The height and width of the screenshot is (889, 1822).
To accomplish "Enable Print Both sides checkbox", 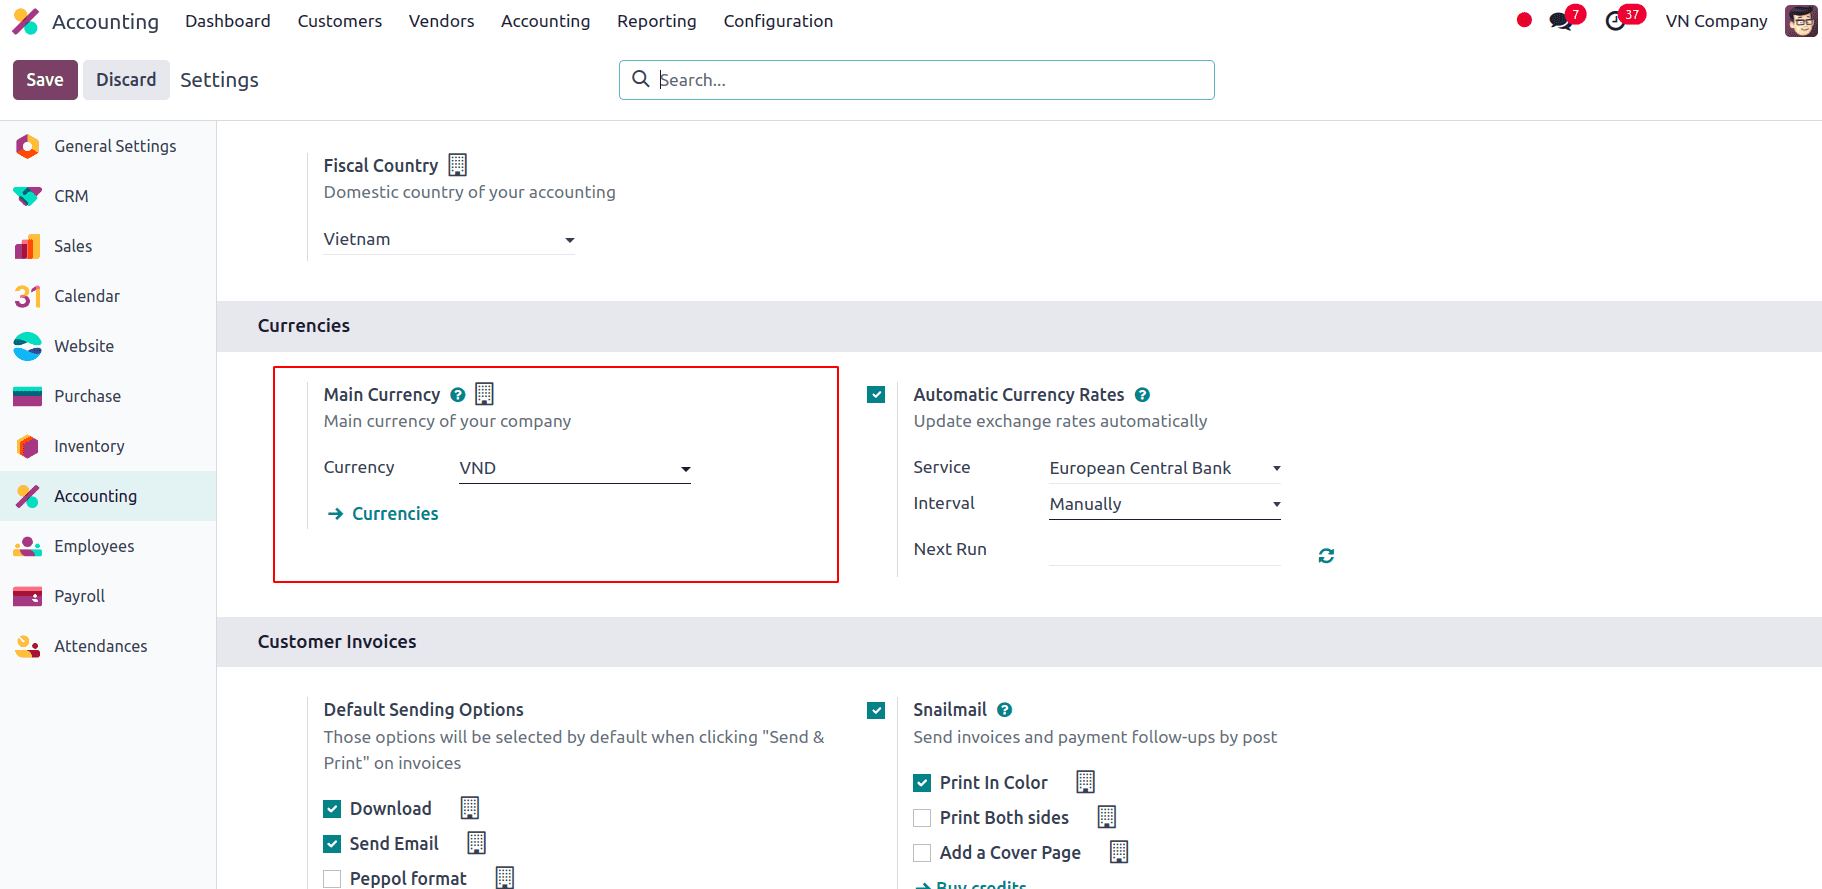I will pyautogui.click(x=922, y=818).
